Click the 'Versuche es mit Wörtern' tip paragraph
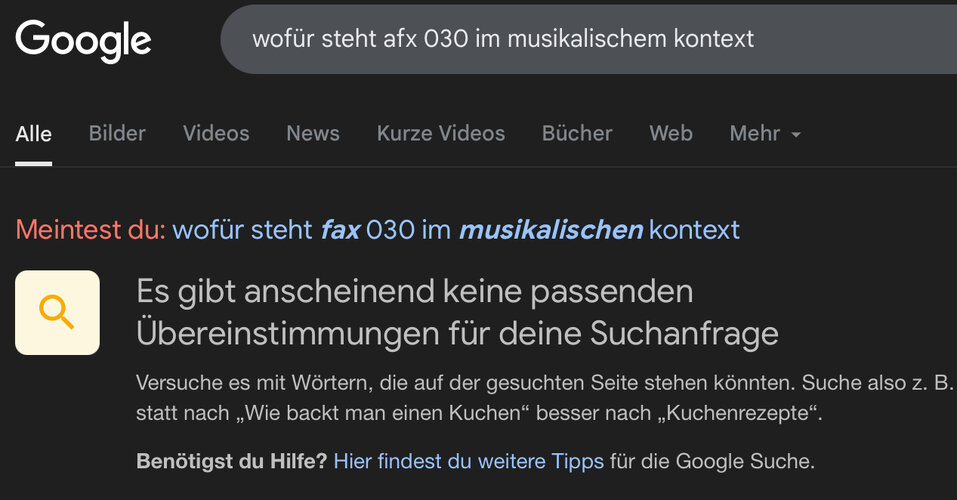 [x=544, y=397]
